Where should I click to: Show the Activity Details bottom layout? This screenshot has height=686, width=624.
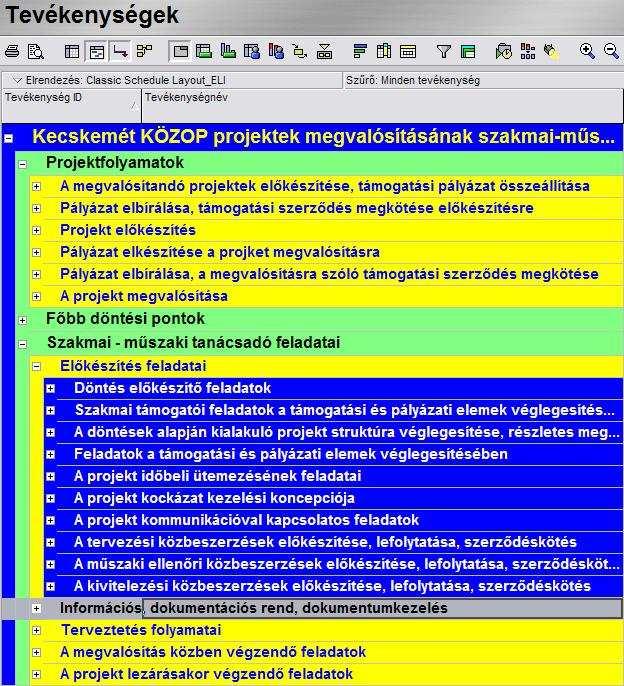(180, 52)
